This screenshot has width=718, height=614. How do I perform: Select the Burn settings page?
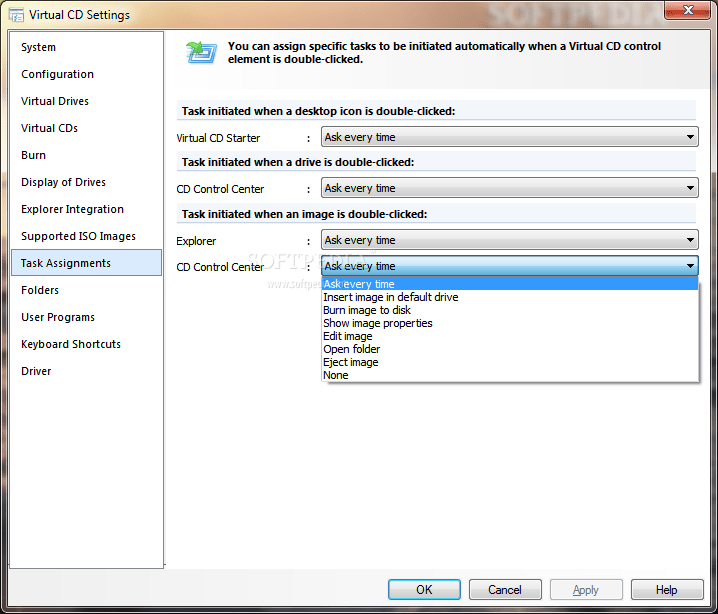point(86,155)
